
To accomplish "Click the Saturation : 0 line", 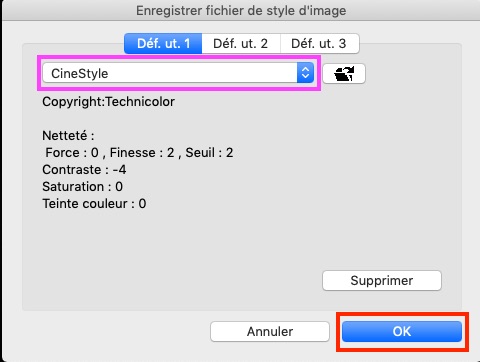I will tap(82, 187).
